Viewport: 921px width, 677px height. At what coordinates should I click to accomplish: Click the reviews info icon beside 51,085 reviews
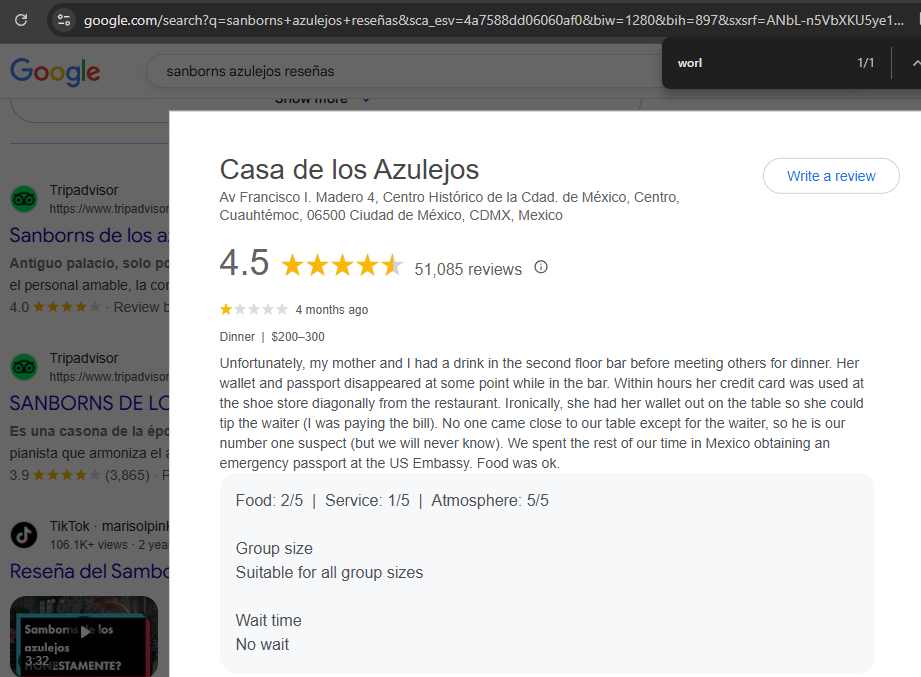541,268
